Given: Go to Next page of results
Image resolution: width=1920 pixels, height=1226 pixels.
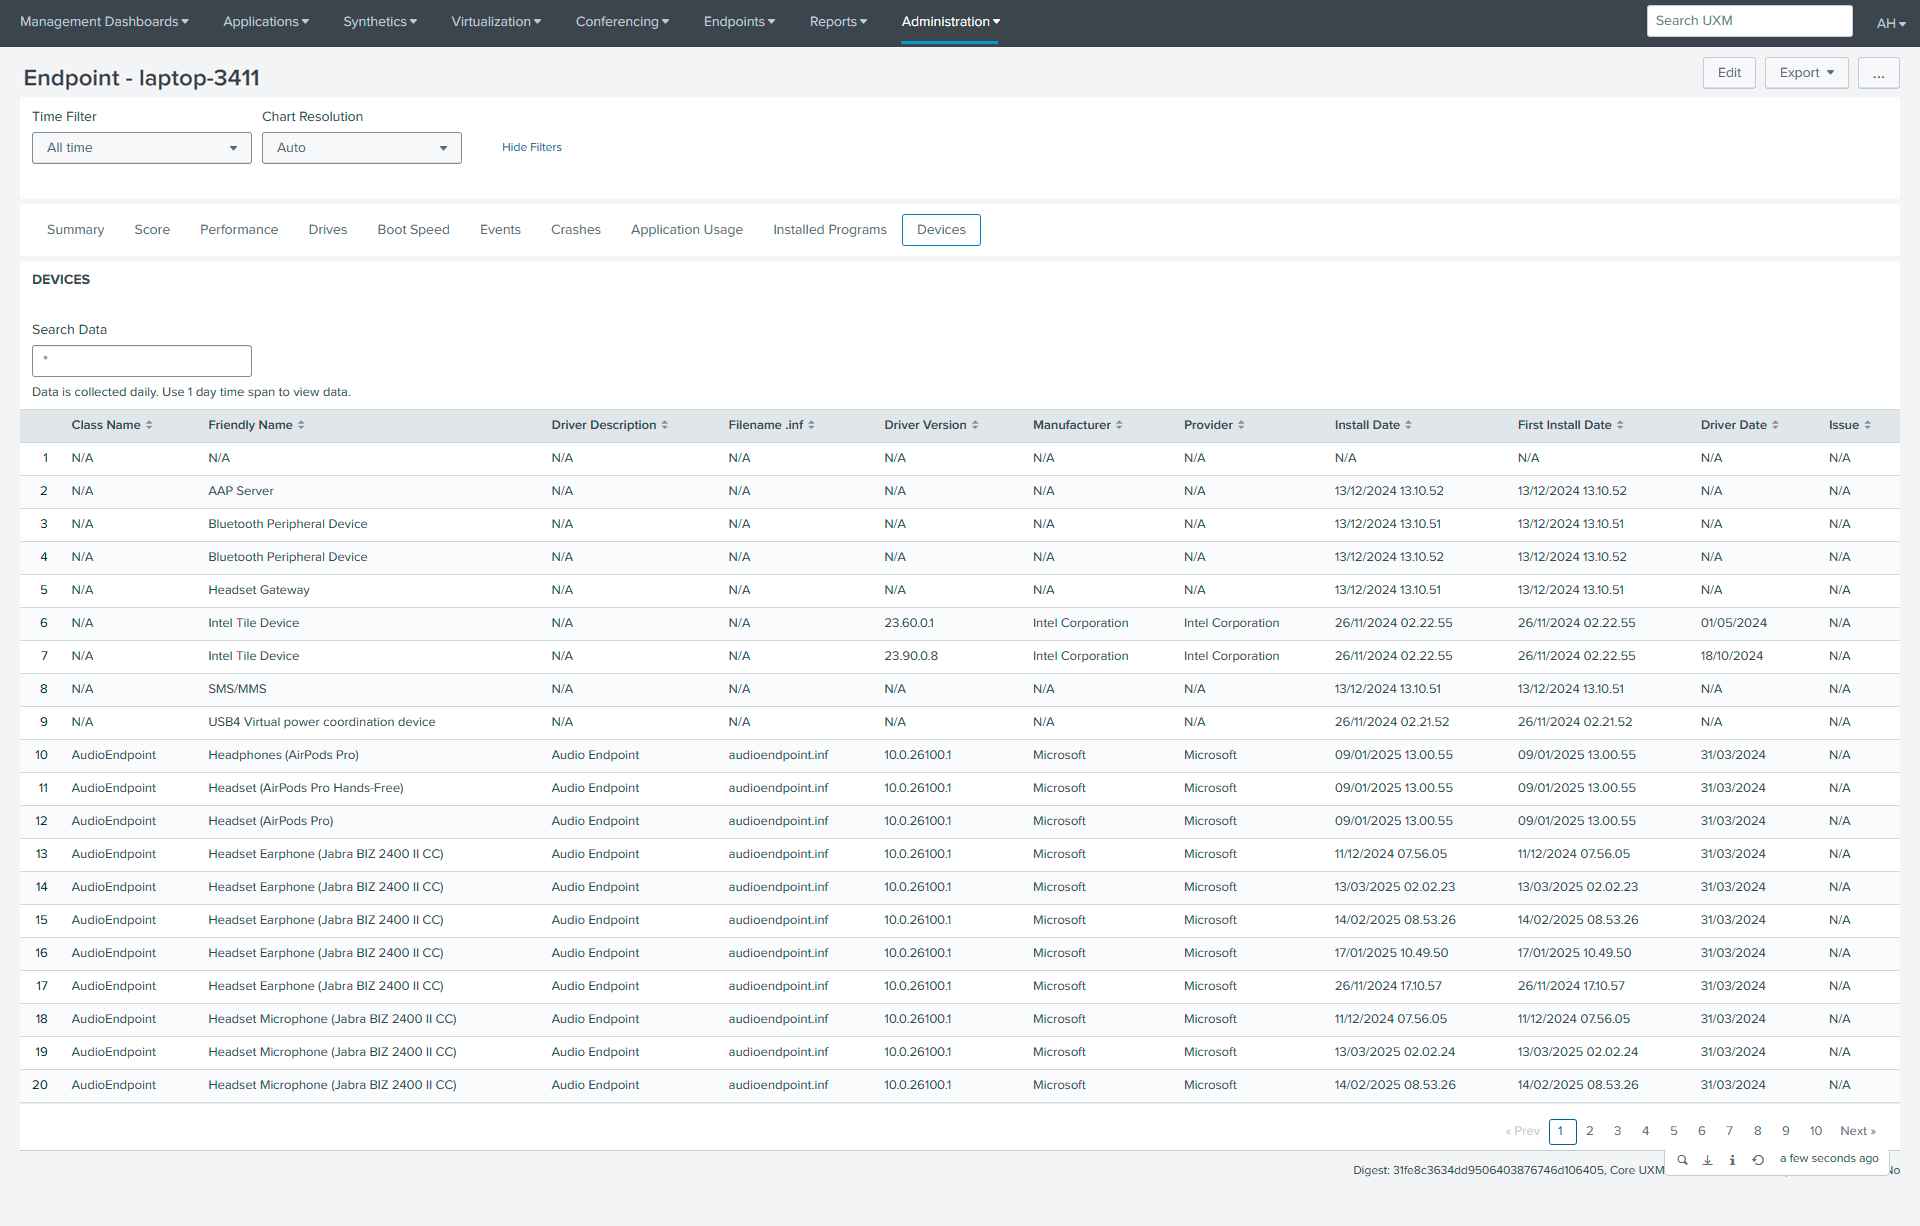Looking at the screenshot, I should pyautogui.click(x=1858, y=1131).
